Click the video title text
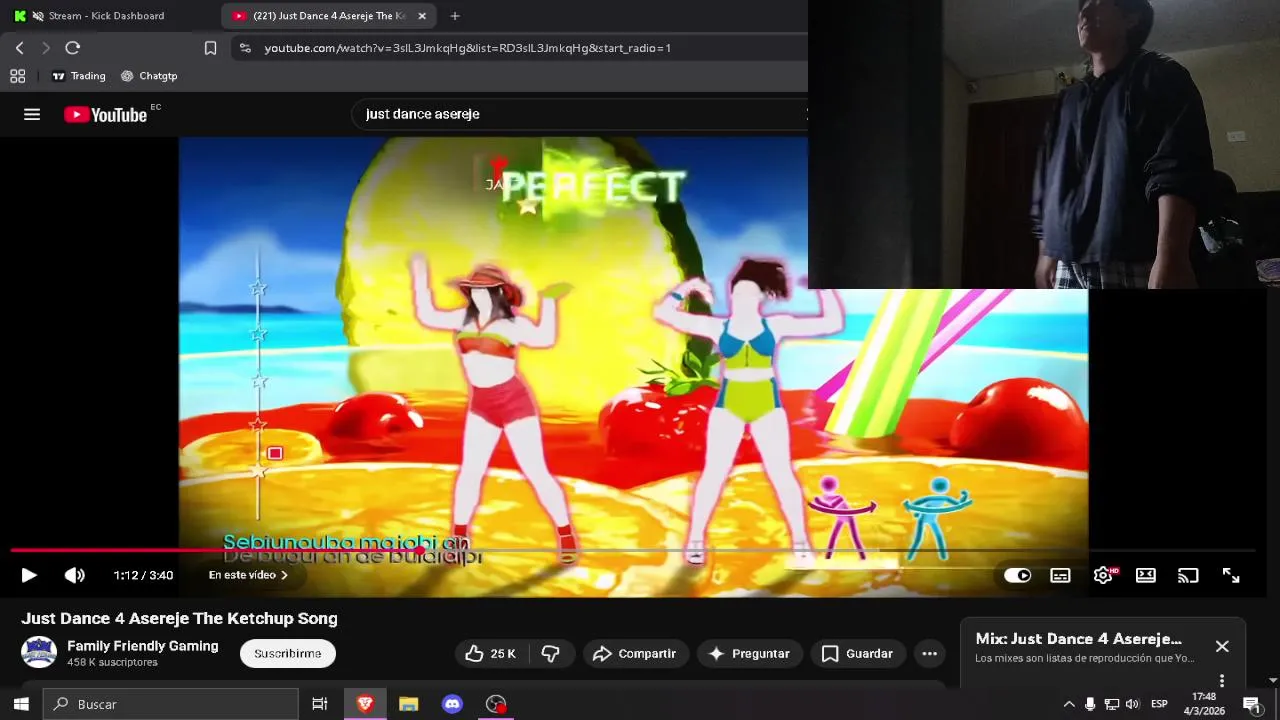The image size is (1280, 720). [179, 618]
